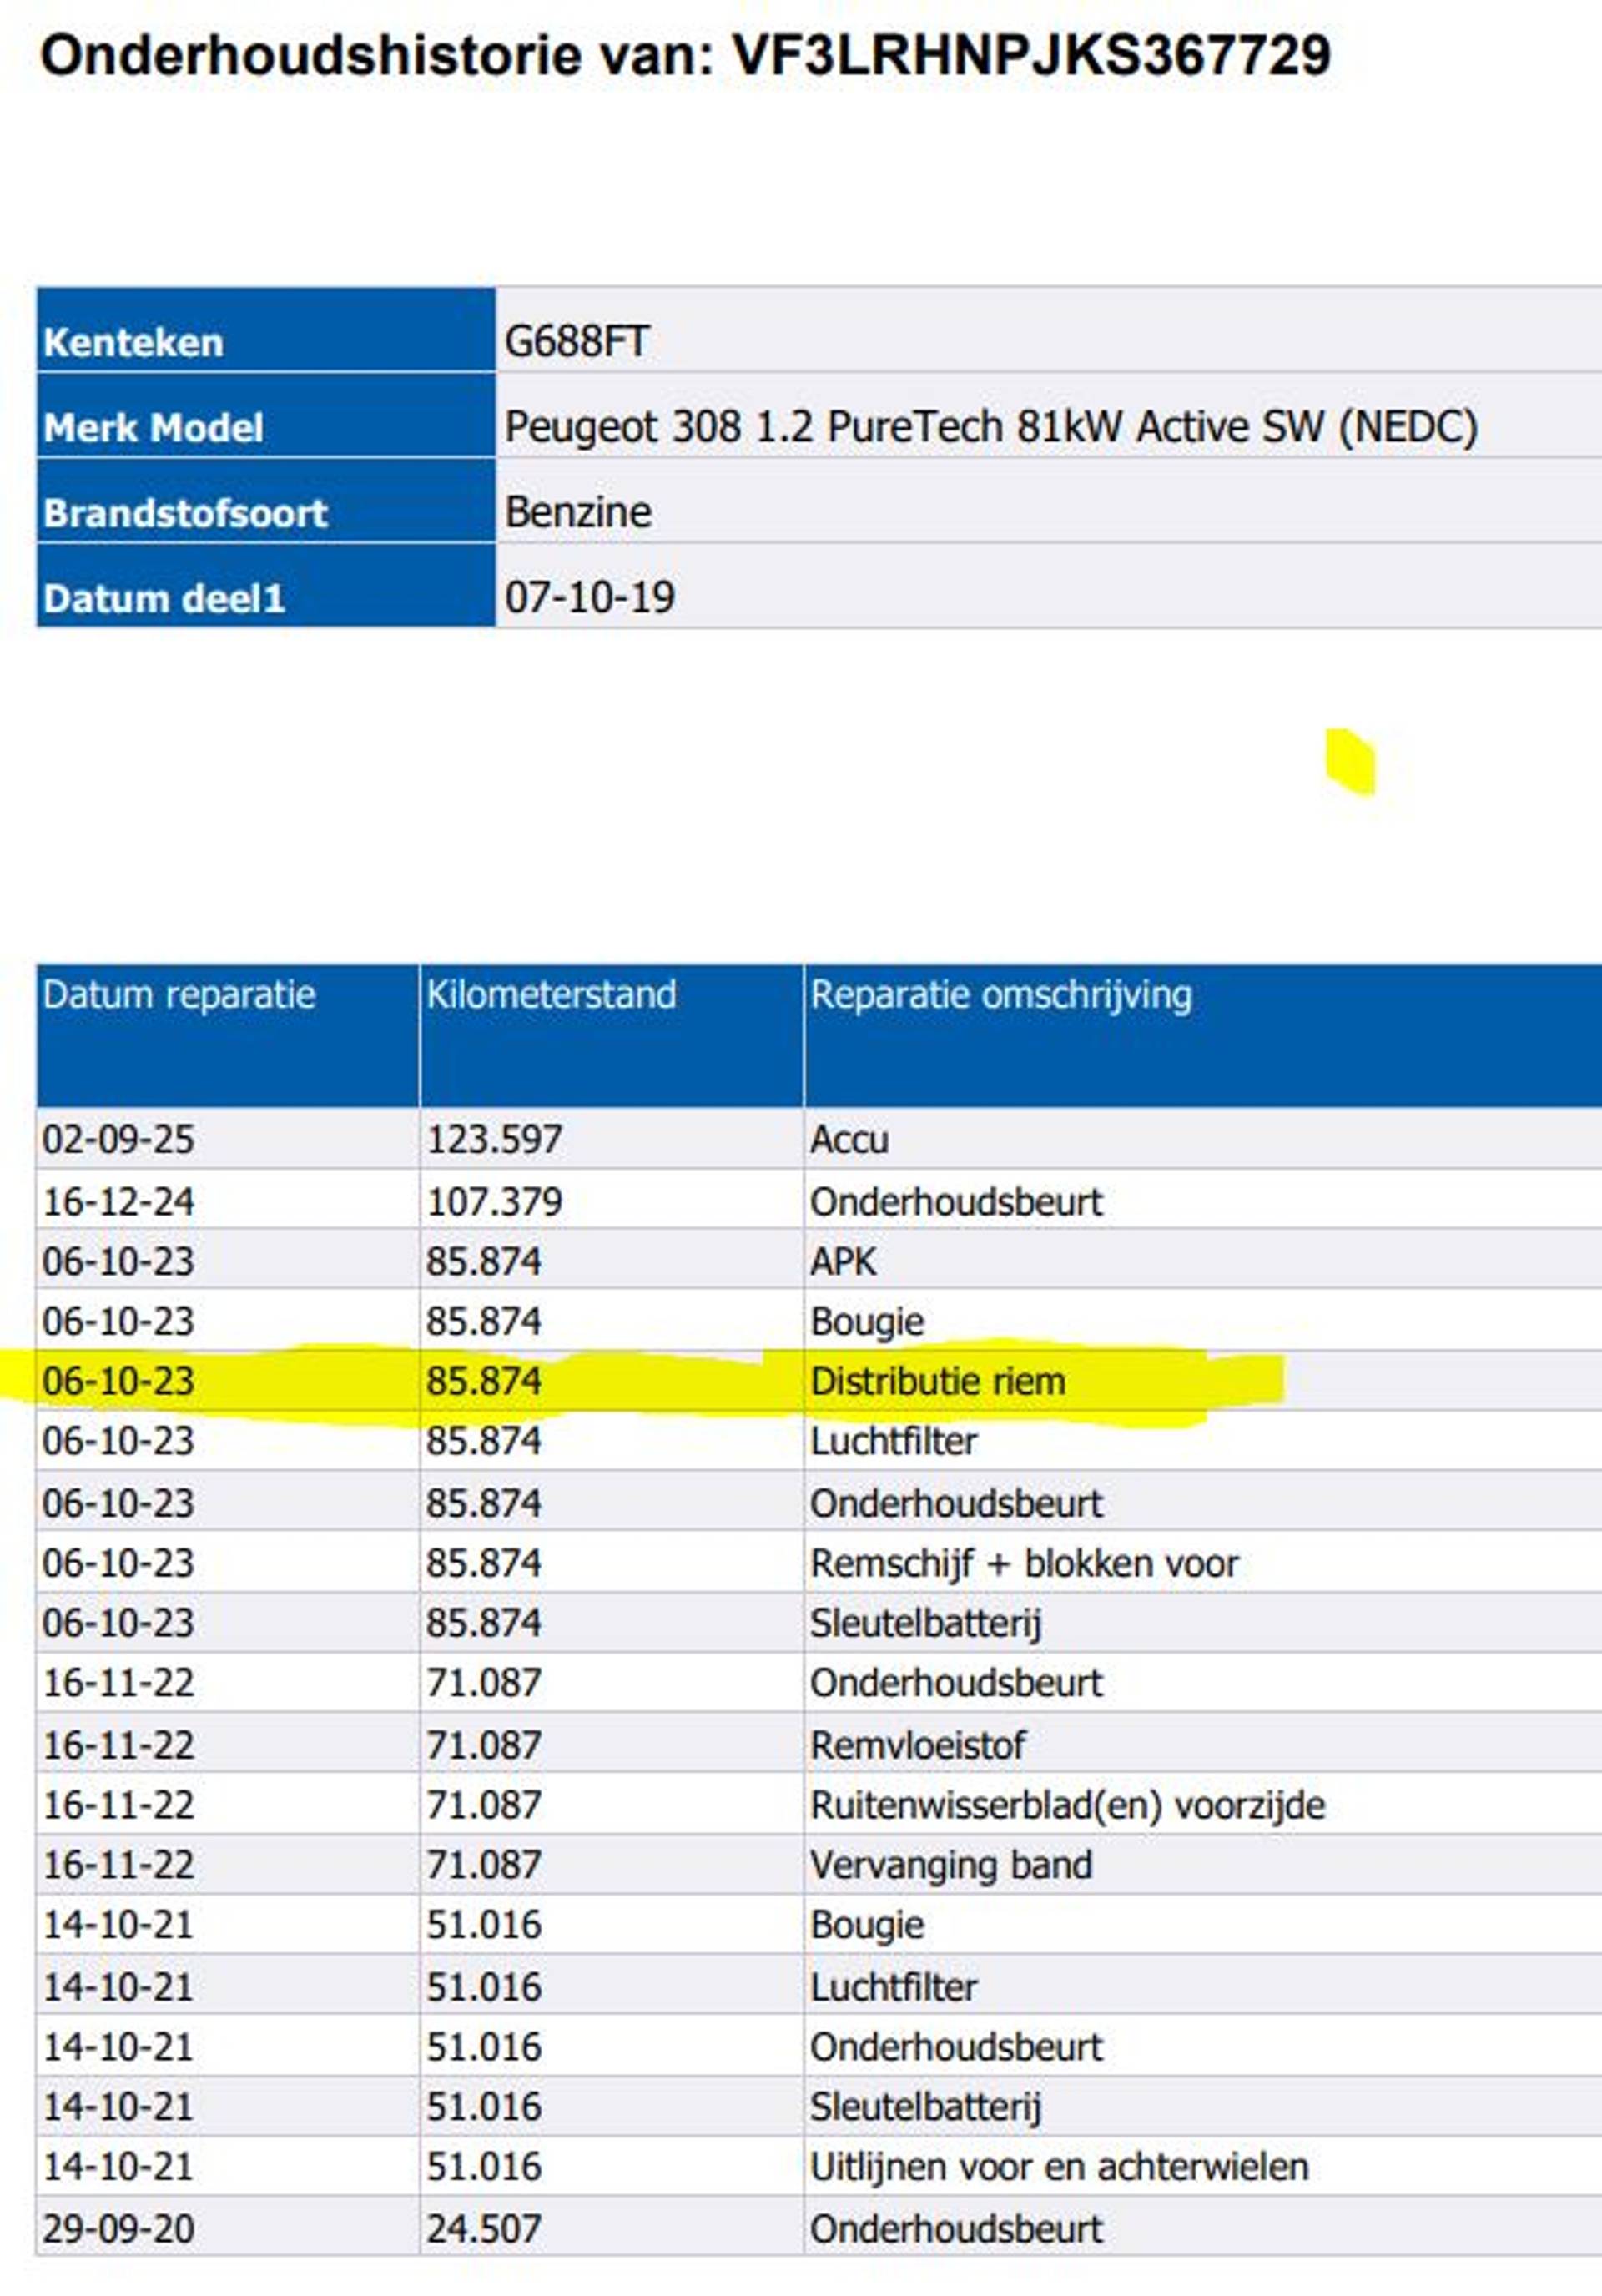This screenshot has height=2296, width=1602.
Task: Click the Peugeot 308 model description
Action: pos(990,427)
